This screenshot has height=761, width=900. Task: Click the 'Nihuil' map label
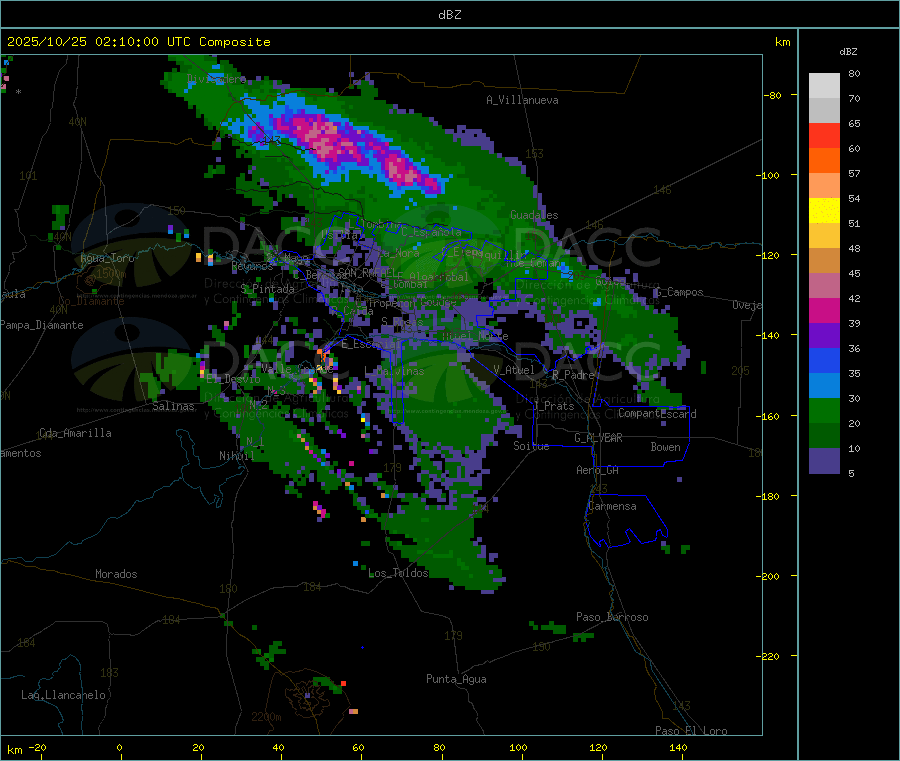pos(236,456)
